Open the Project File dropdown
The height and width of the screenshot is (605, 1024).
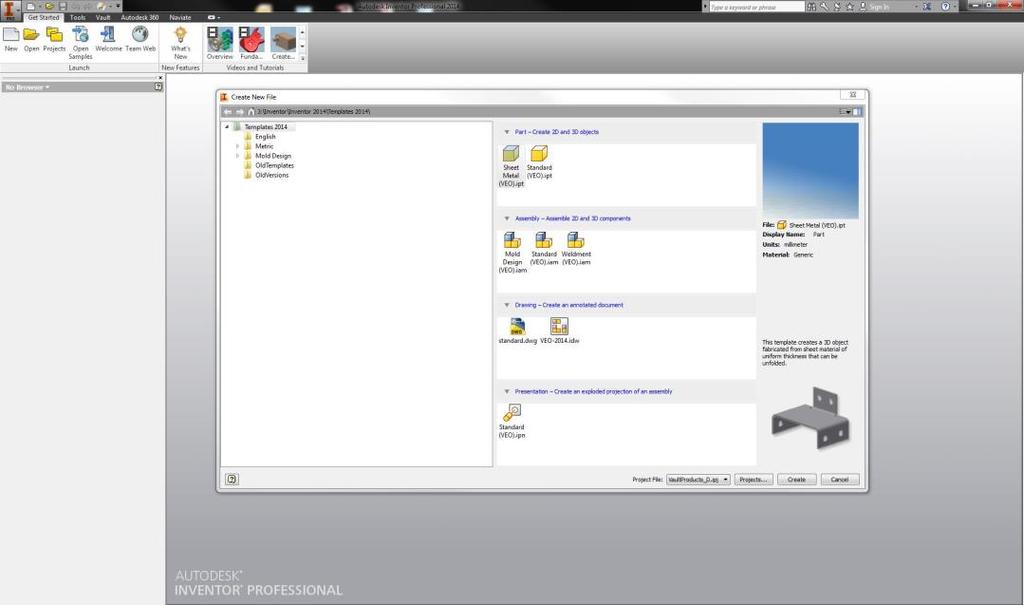point(698,480)
